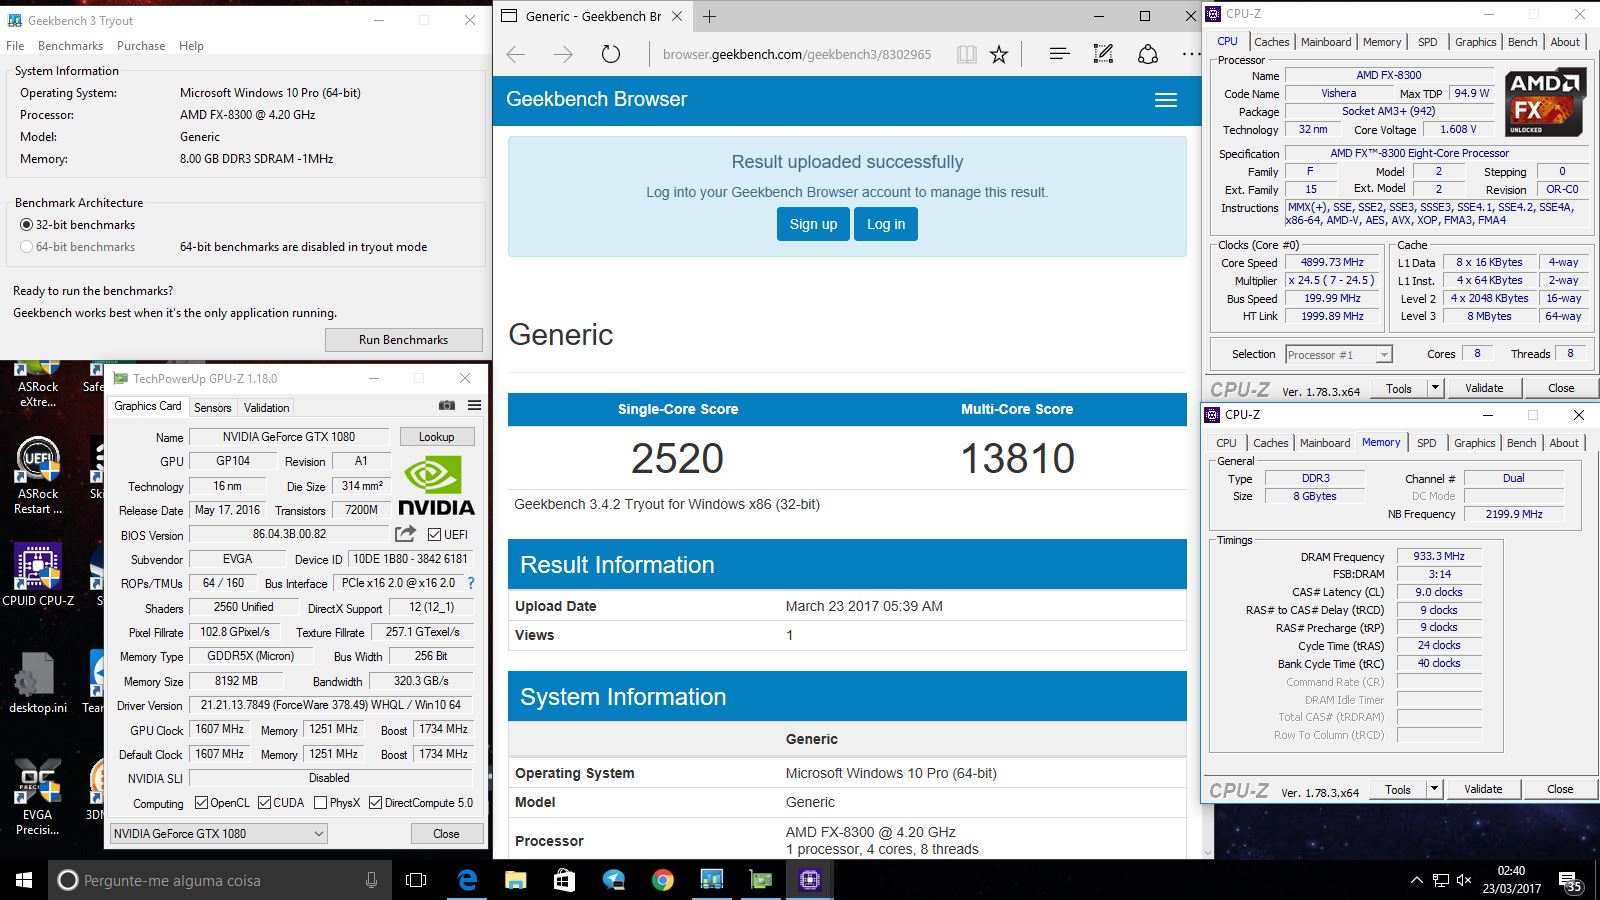The height and width of the screenshot is (900, 1600).
Task: Open Edge from the taskbar
Action: pyautogui.click(x=467, y=880)
